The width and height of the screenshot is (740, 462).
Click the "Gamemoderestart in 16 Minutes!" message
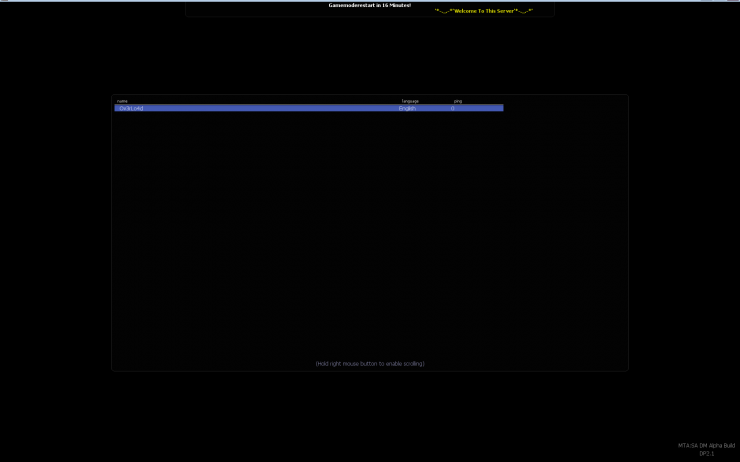(x=369, y=5)
